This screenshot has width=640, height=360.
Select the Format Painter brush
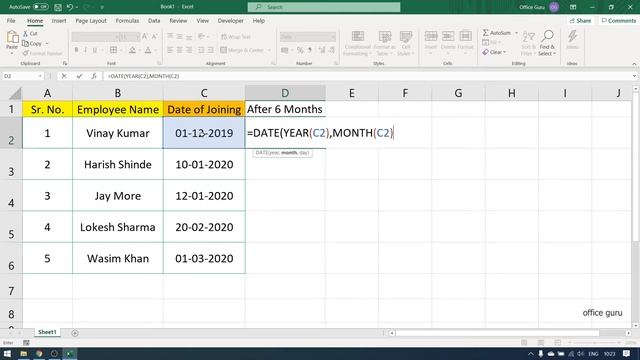25,53
